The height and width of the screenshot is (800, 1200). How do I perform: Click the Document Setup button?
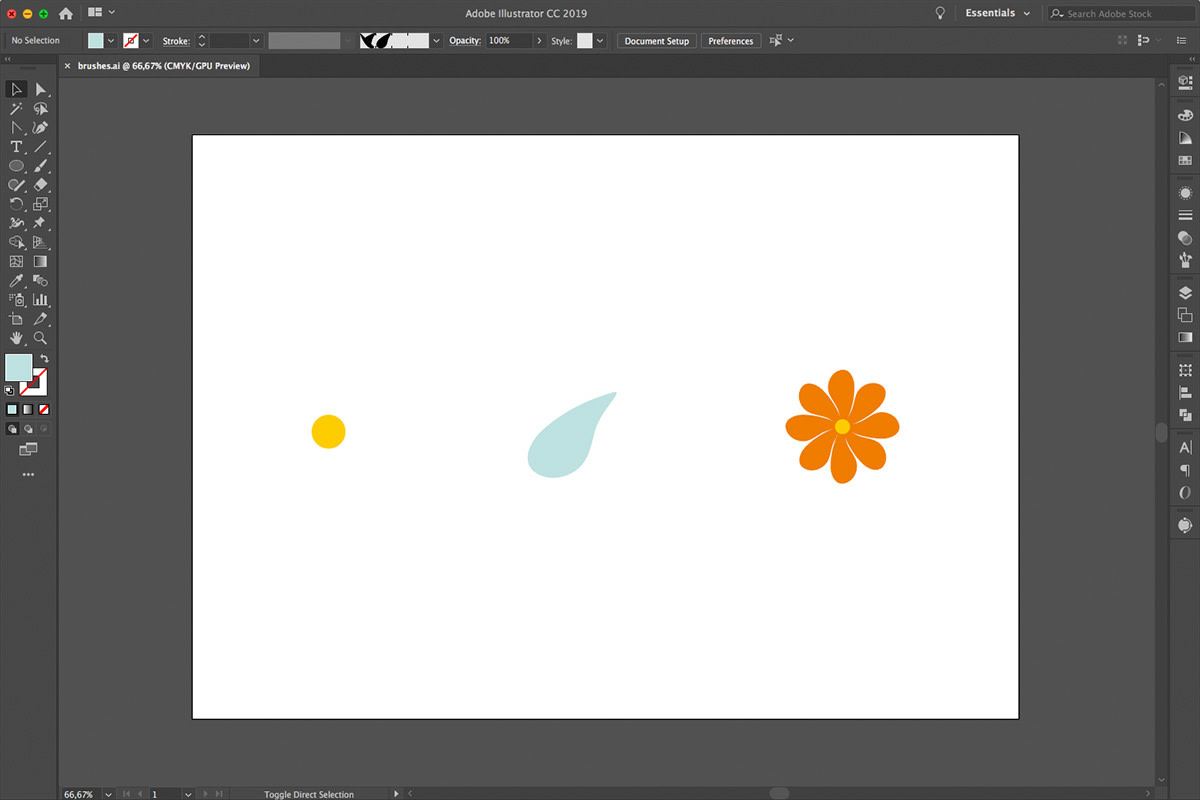pyautogui.click(x=657, y=41)
